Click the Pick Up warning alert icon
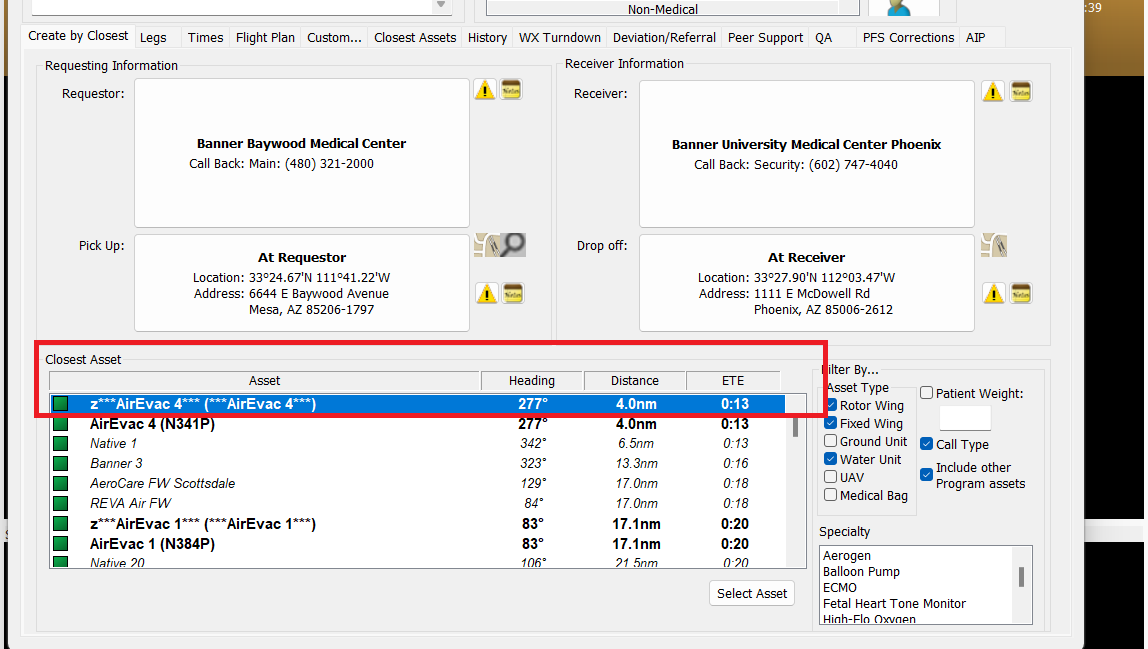Image resolution: width=1148 pixels, height=649 pixels. [486, 294]
